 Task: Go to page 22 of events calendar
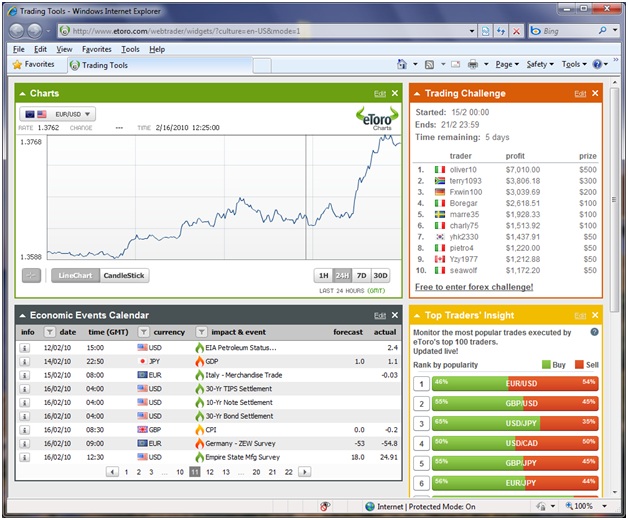(289, 472)
